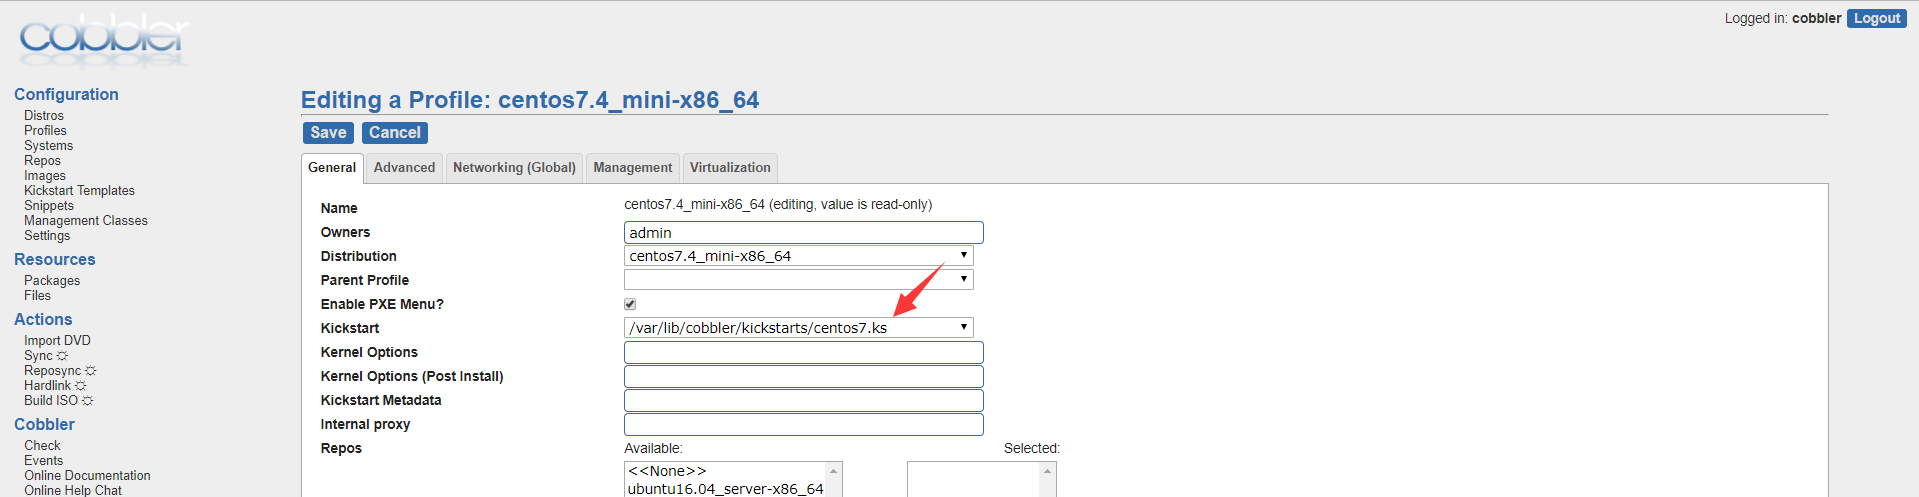Open Management Classes
This screenshot has height=497, width=1919.
click(x=86, y=221)
